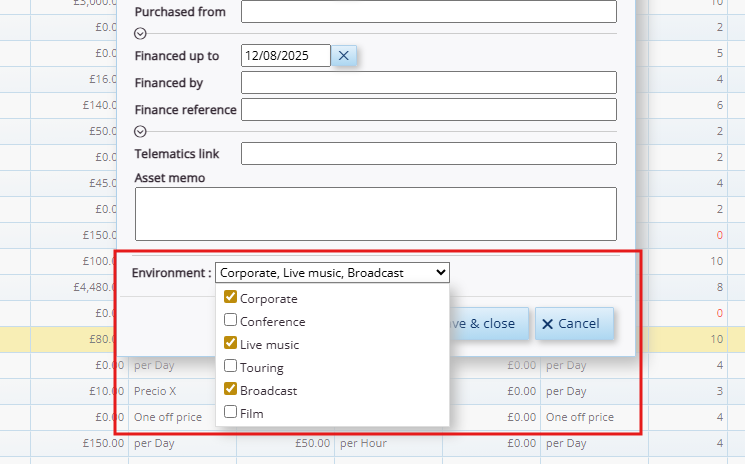Click inside the Asset memo text area
Screen dimensions: 745x464
click(x=376, y=214)
